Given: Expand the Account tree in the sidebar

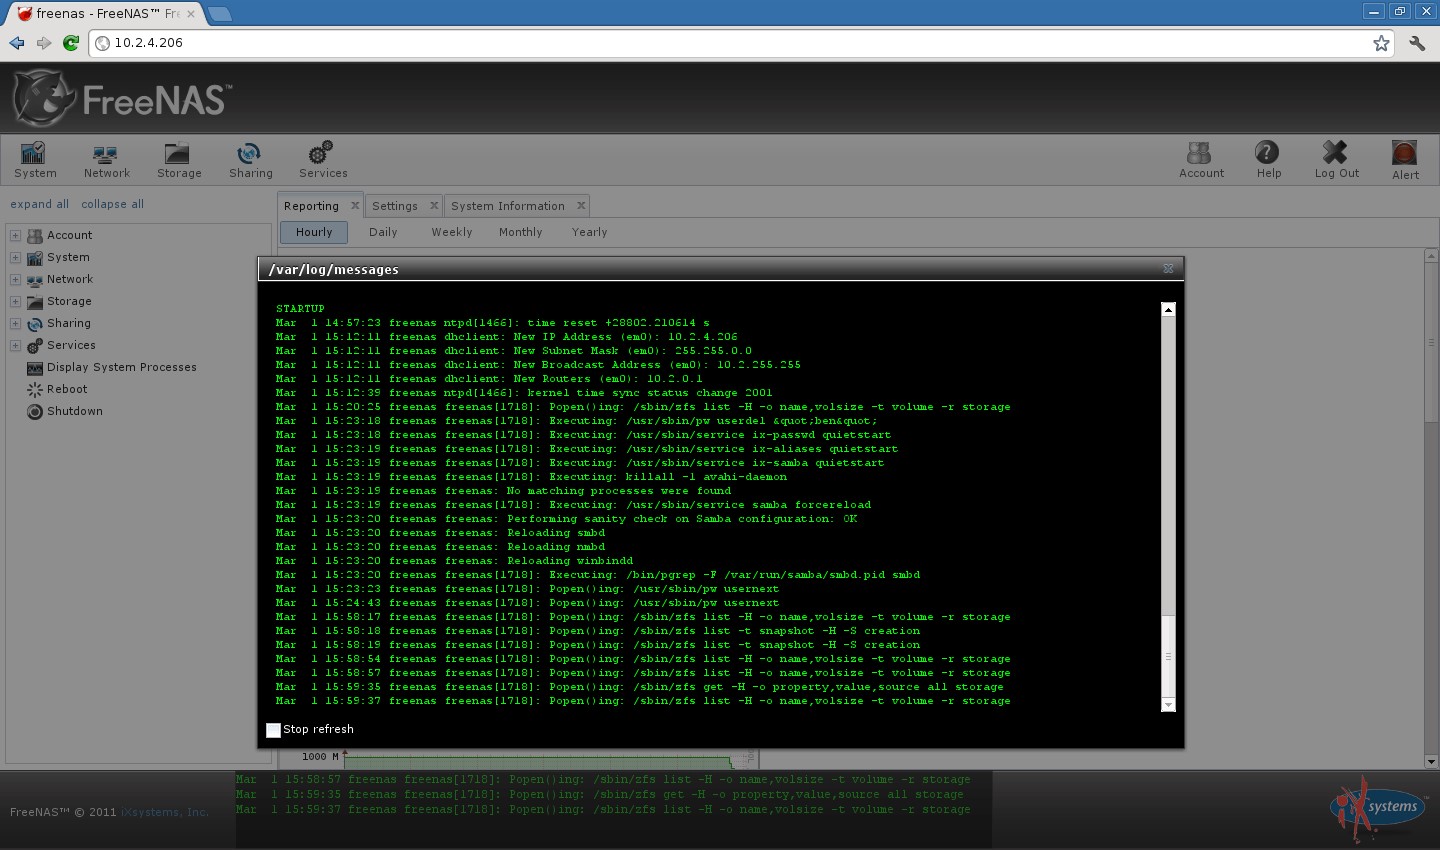Looking at the screenshot, I should [x=15, y=235].
